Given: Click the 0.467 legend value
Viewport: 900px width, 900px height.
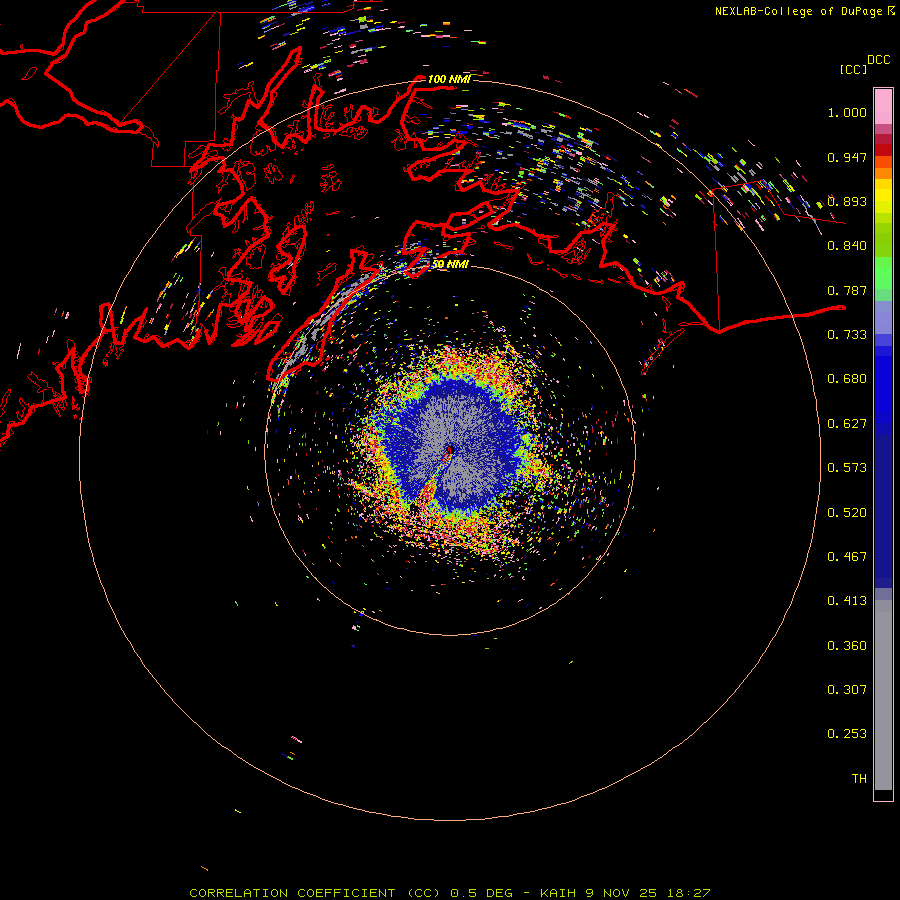Looking at the screenshot, I should (x=847, y=557).
